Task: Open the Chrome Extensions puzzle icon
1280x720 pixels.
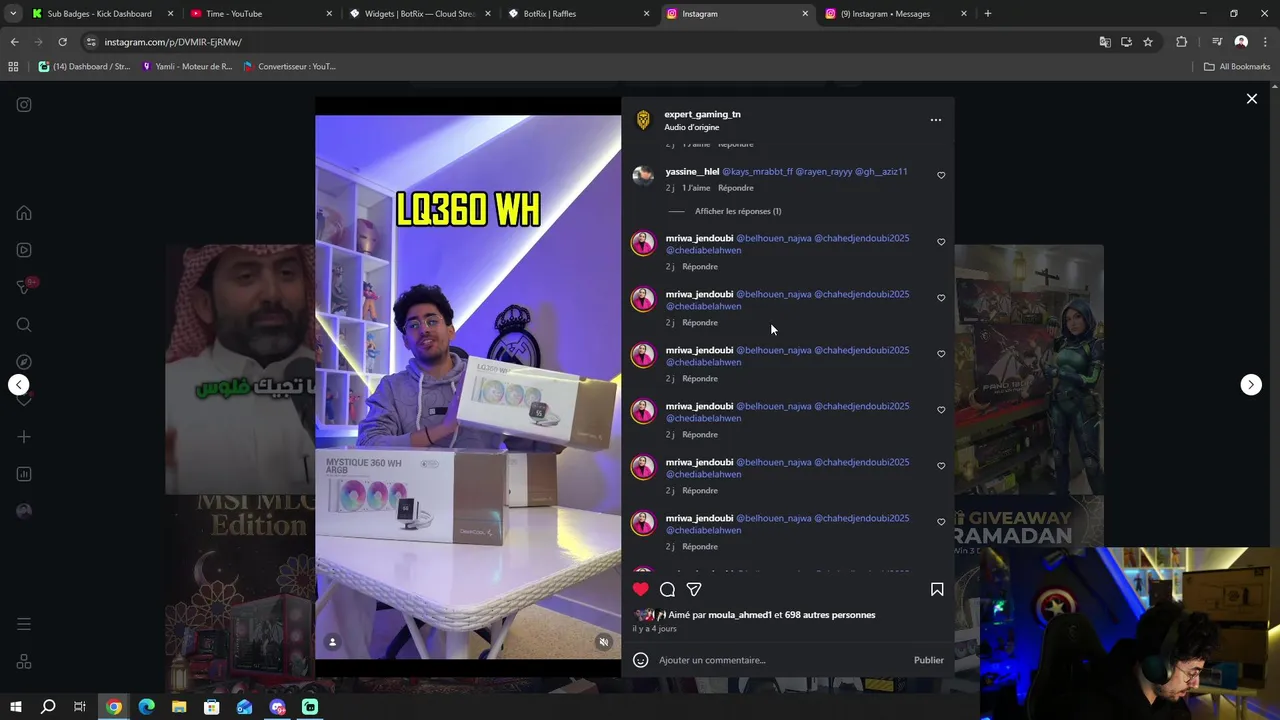Action: 1182,42
